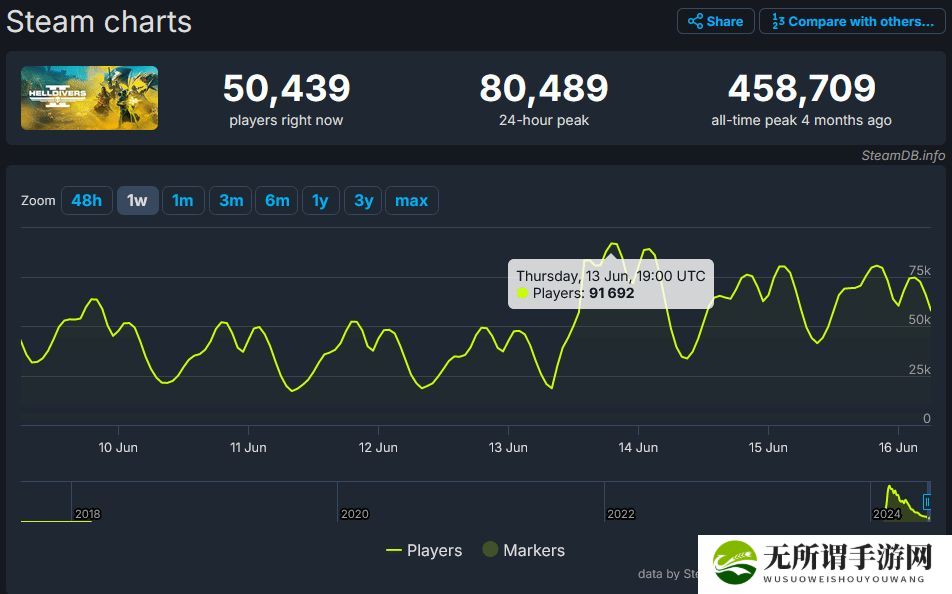Image resolution: width=952 pixels, height=594 pixels.
Task: Click the 14 Jun axis label
Action: tap(638, 448)
